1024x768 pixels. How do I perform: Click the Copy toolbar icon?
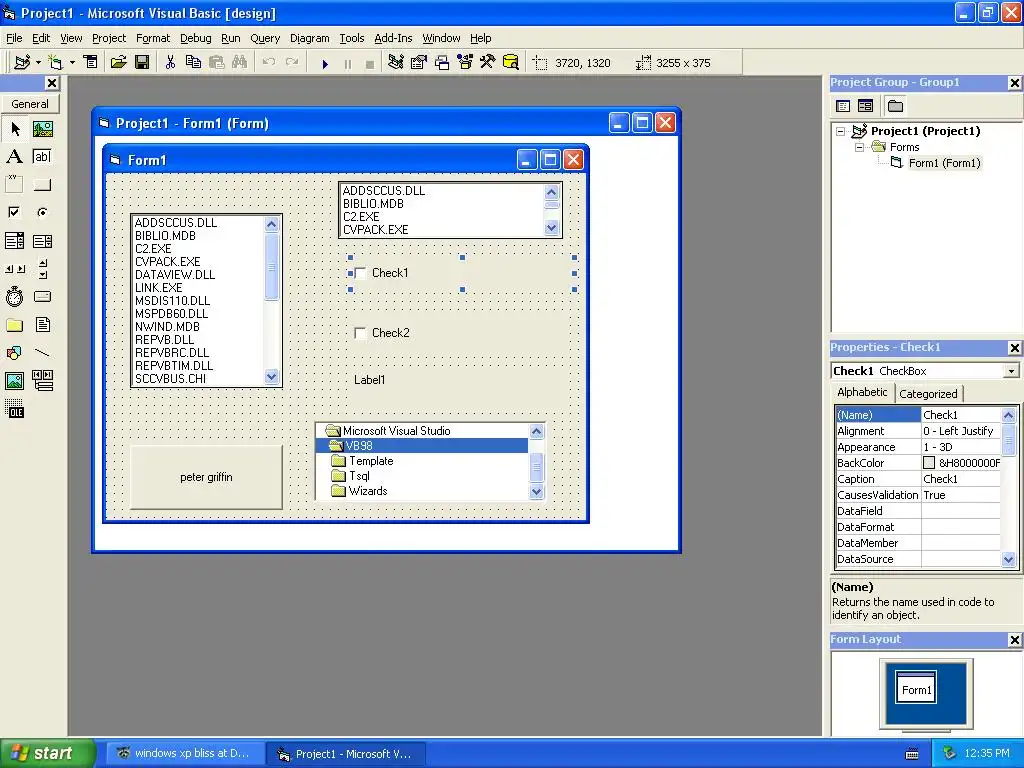[193, 62]
